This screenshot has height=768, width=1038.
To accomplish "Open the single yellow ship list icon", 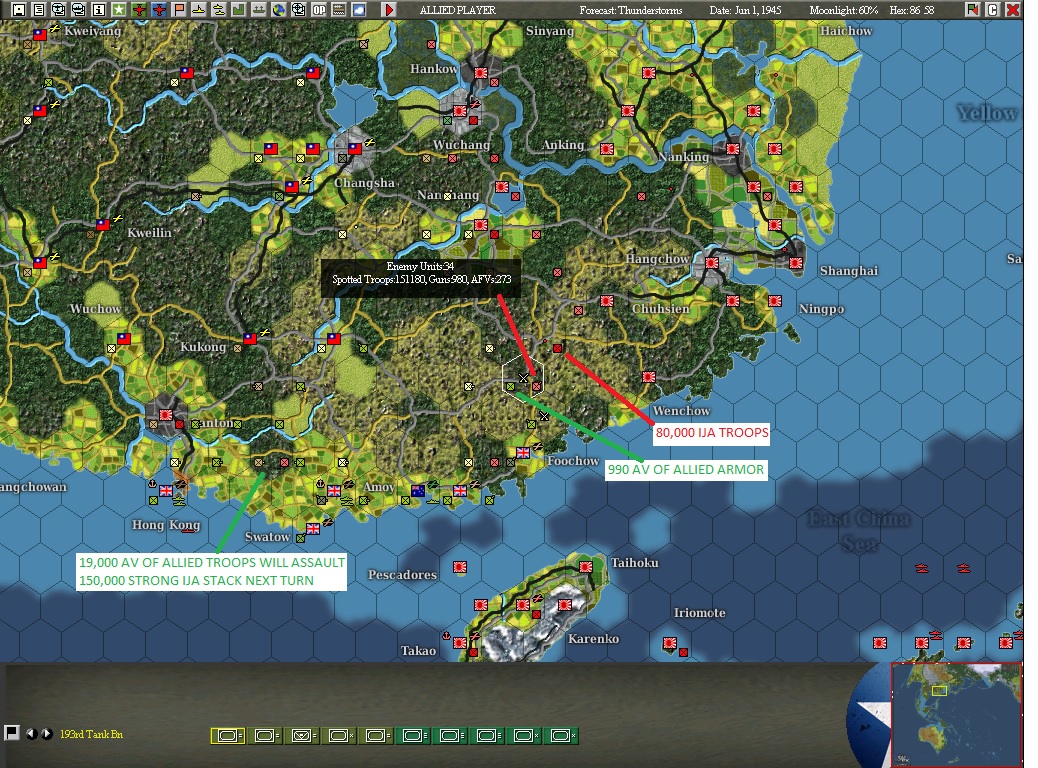I will click(x=199, y=9).
